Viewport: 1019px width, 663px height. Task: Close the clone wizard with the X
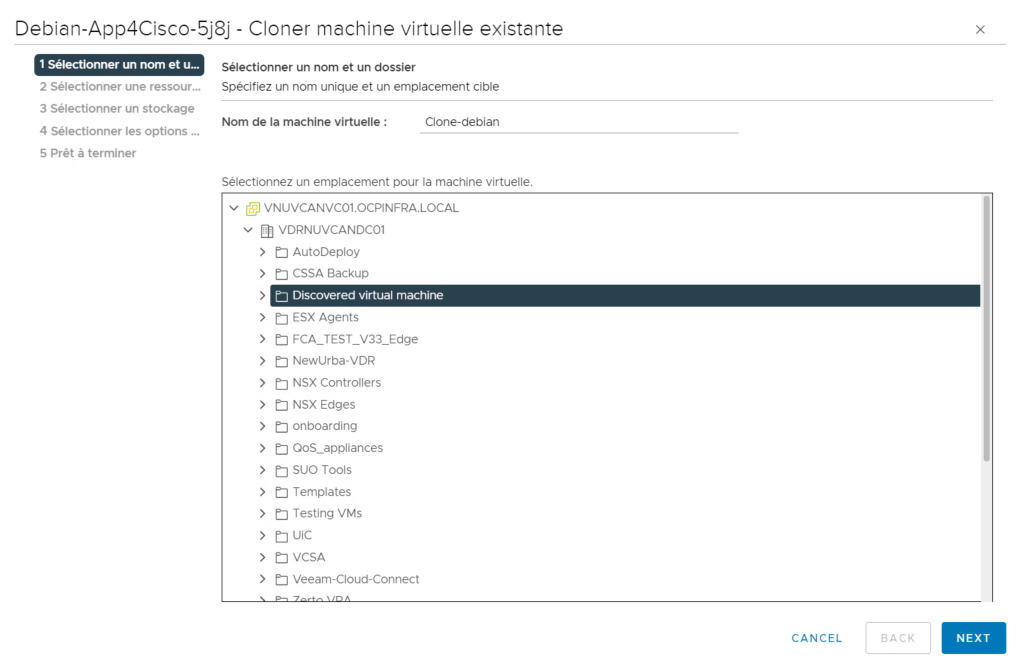coord(980,30)
